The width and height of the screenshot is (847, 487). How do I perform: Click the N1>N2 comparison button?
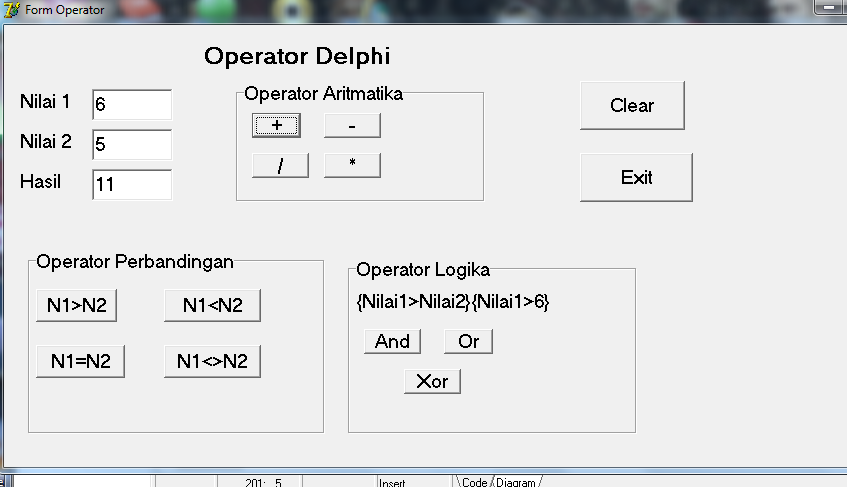(x=76, y=306)
